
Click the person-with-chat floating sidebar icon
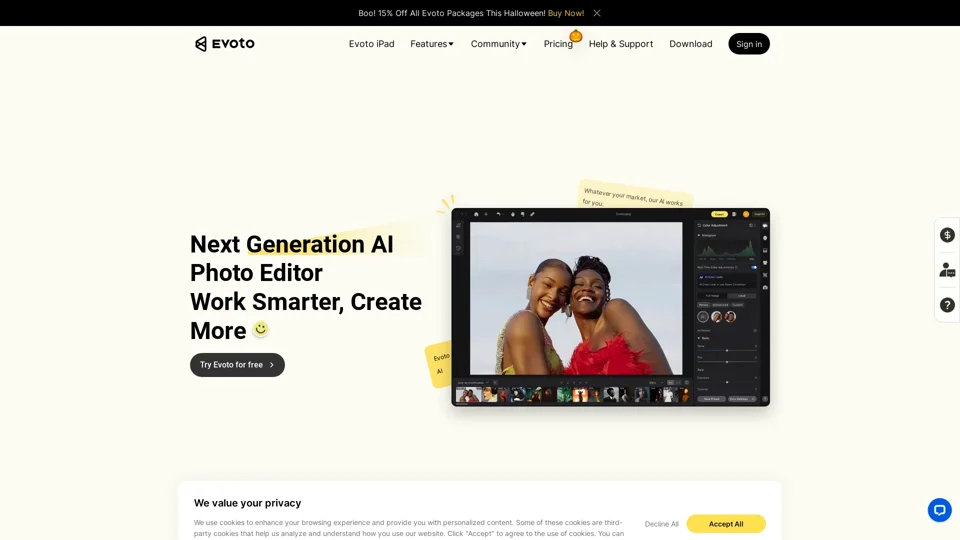947,270
